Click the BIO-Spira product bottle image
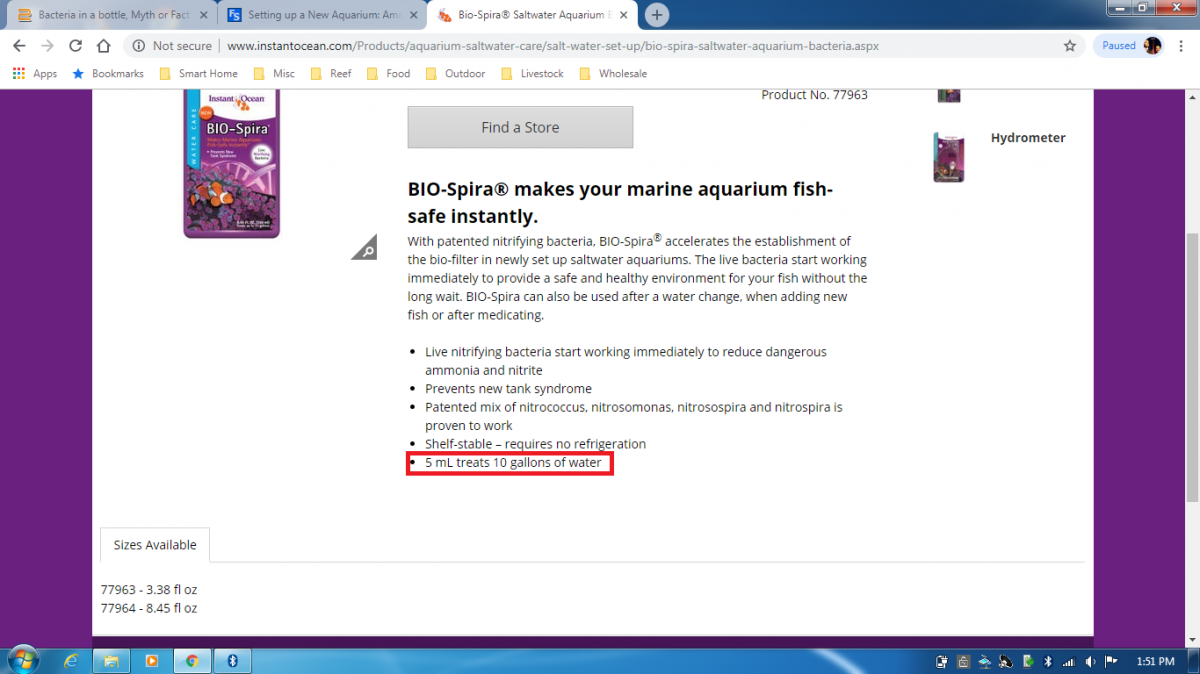The height and width of the screenshot is (674, 1200). click(231, 163)
